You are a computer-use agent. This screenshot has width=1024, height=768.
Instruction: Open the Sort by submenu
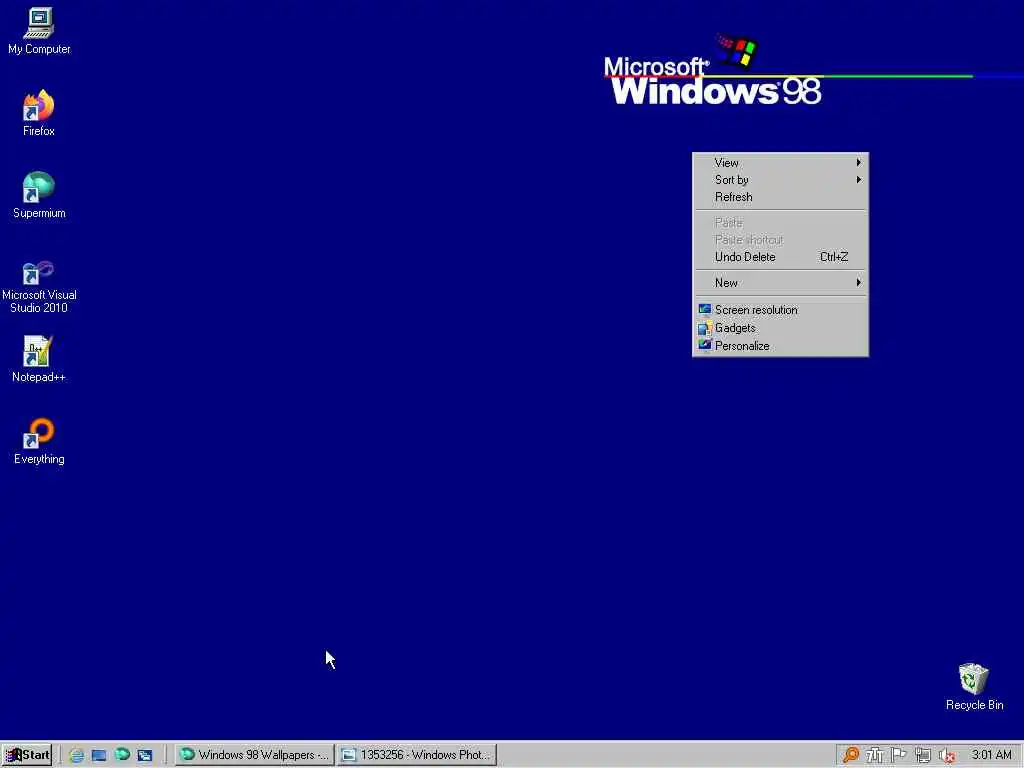coord(780,180)
